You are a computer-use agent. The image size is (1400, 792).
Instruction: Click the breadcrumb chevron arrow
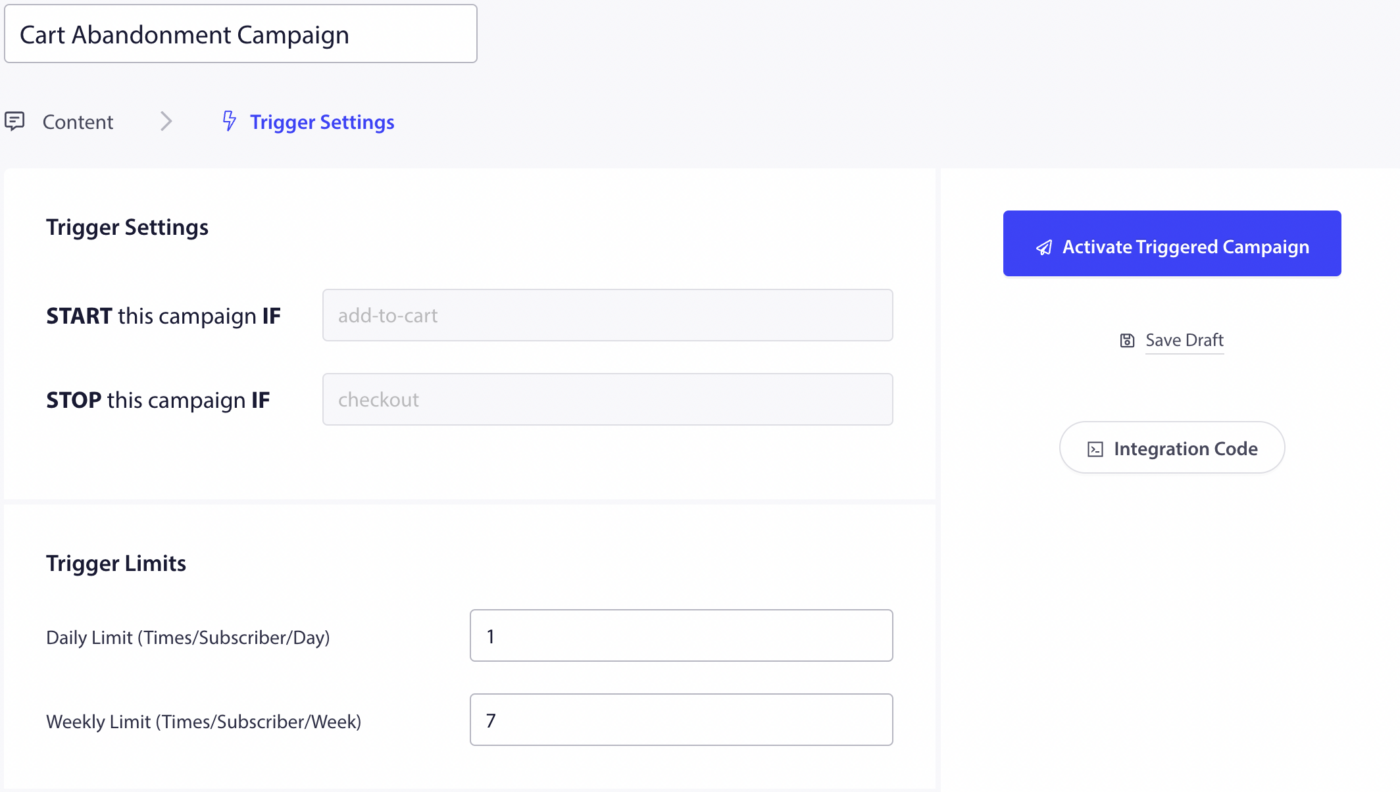[x=166, y=121]
